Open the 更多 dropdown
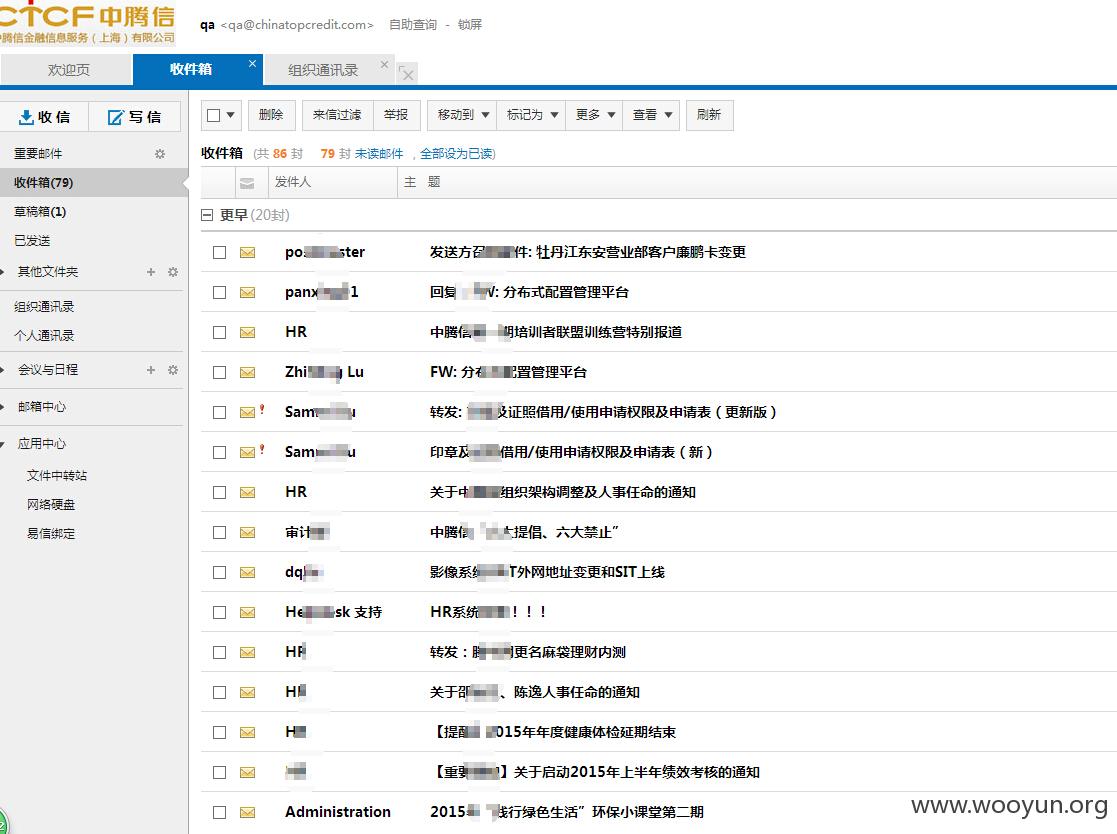This screenshot has width=1117, height=834. click(595, 115)
